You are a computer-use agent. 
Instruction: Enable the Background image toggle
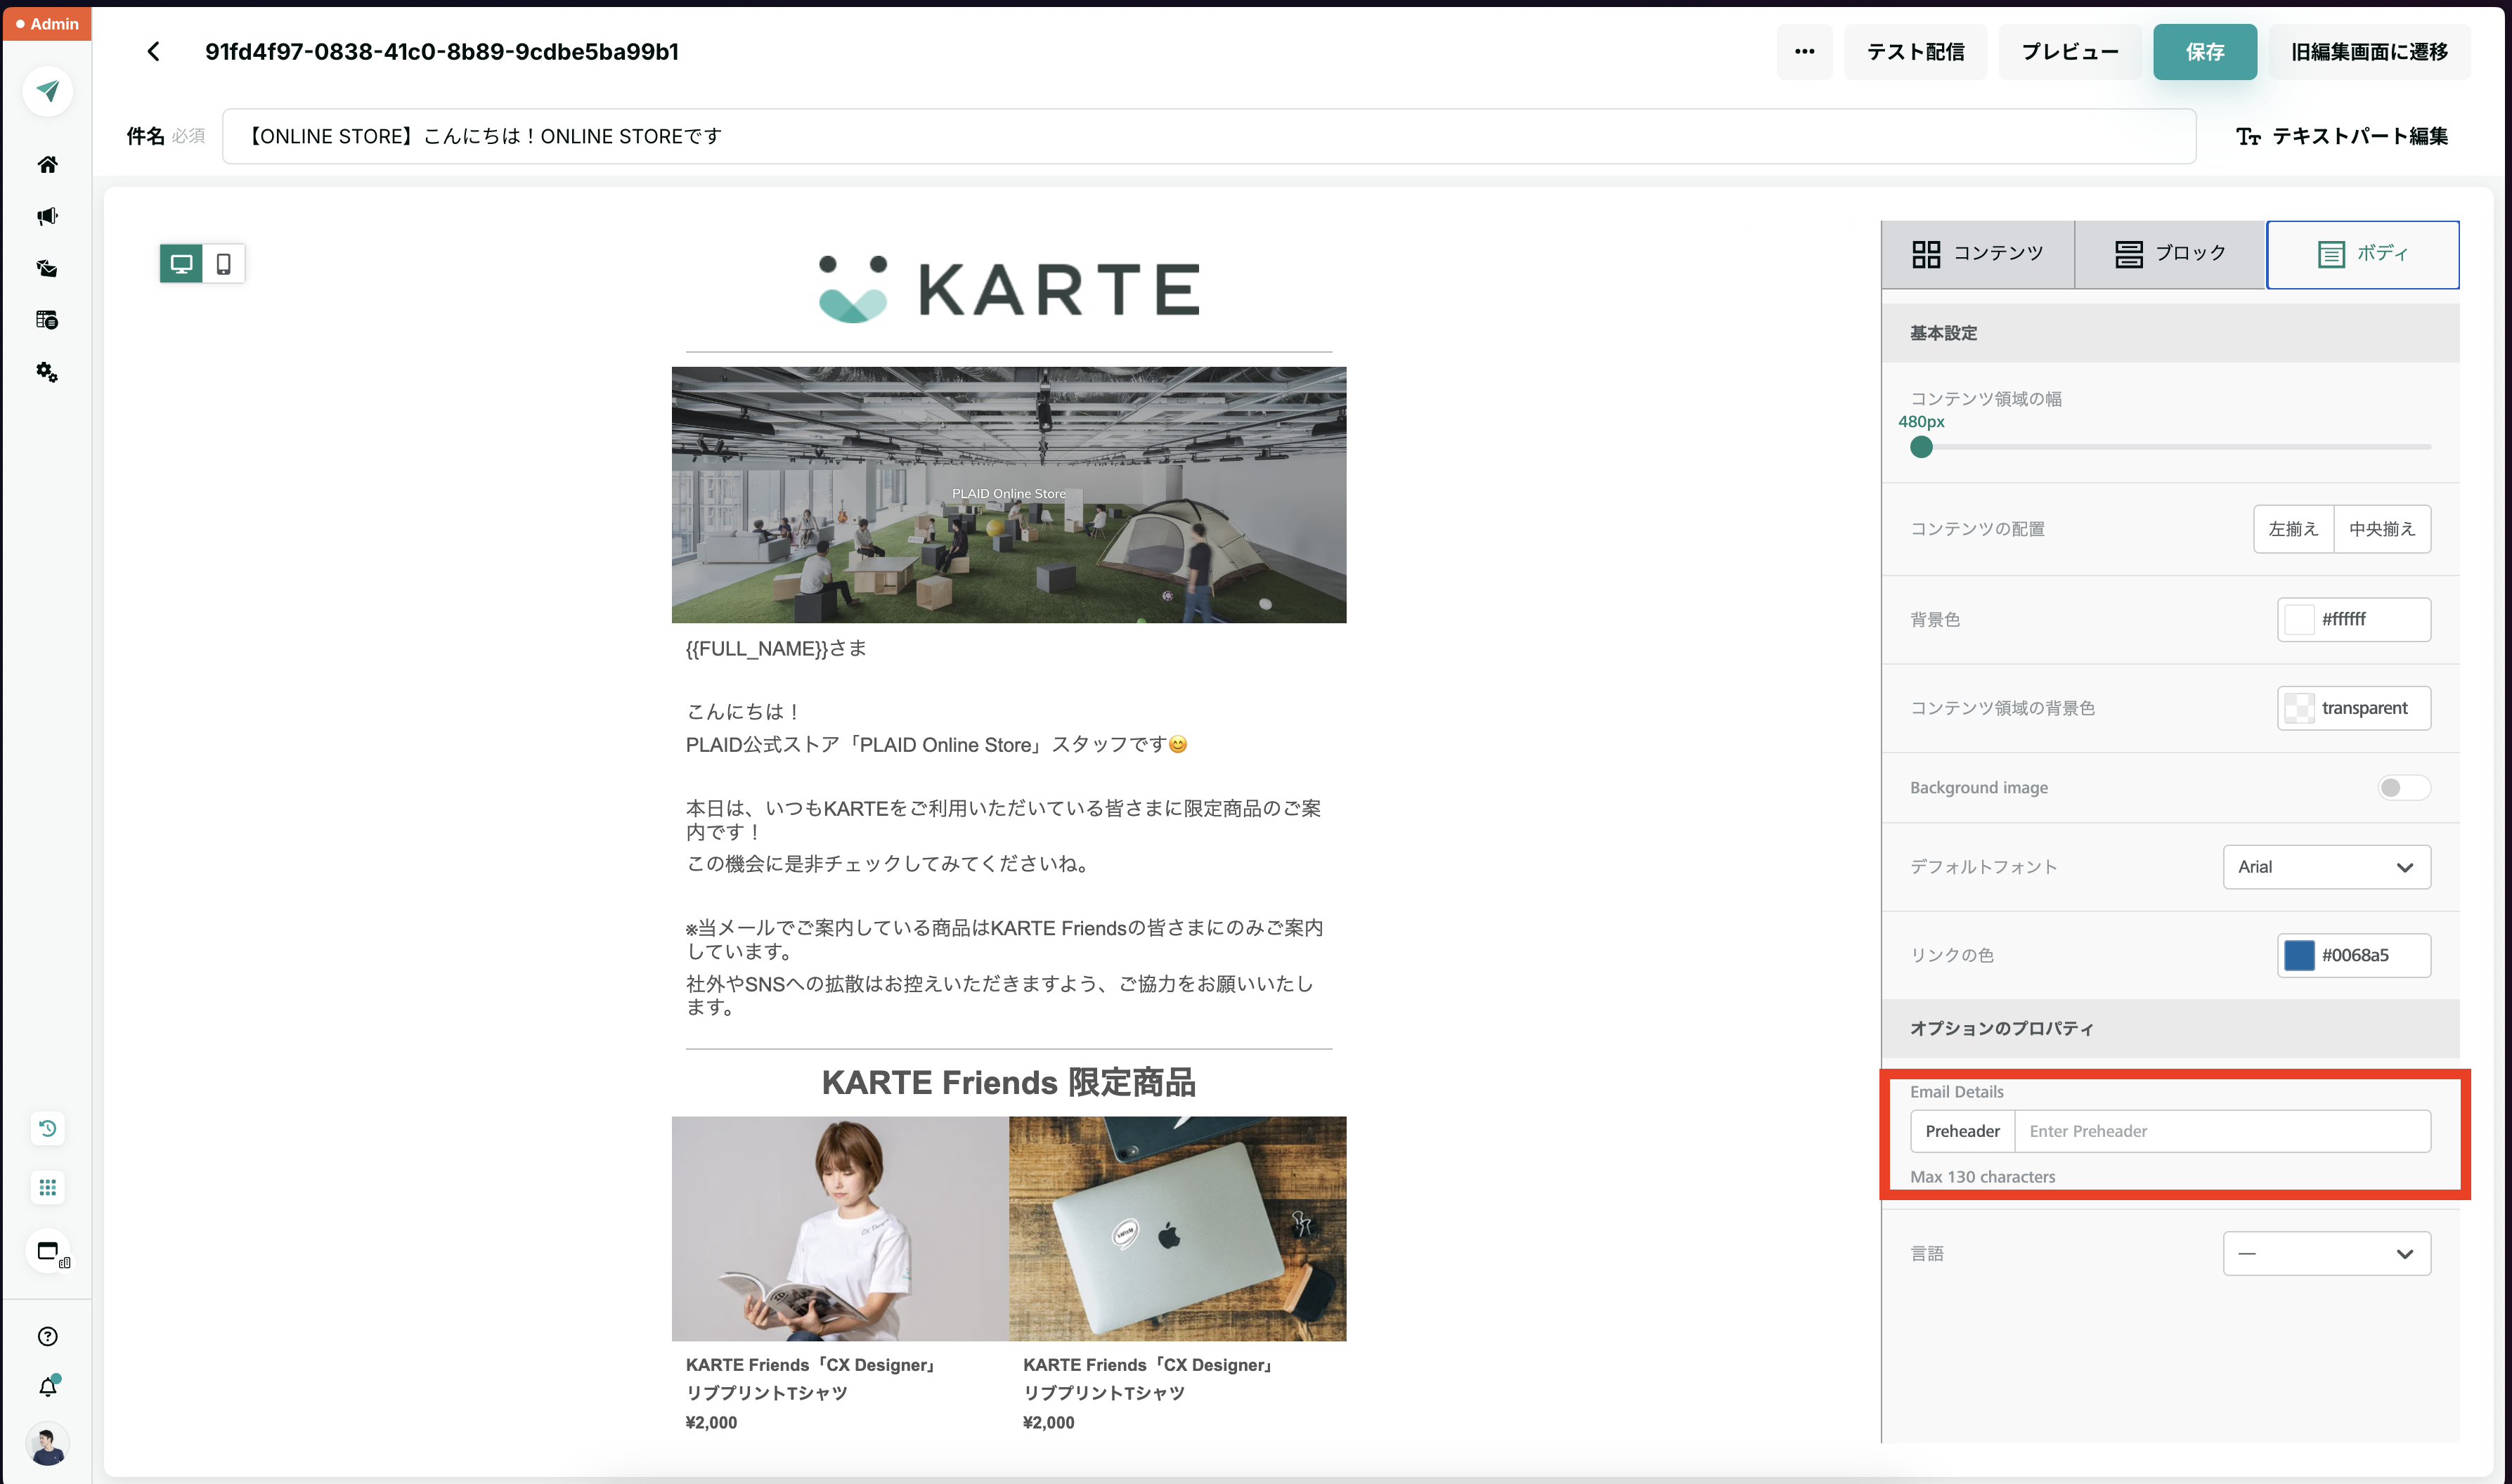2403,788
